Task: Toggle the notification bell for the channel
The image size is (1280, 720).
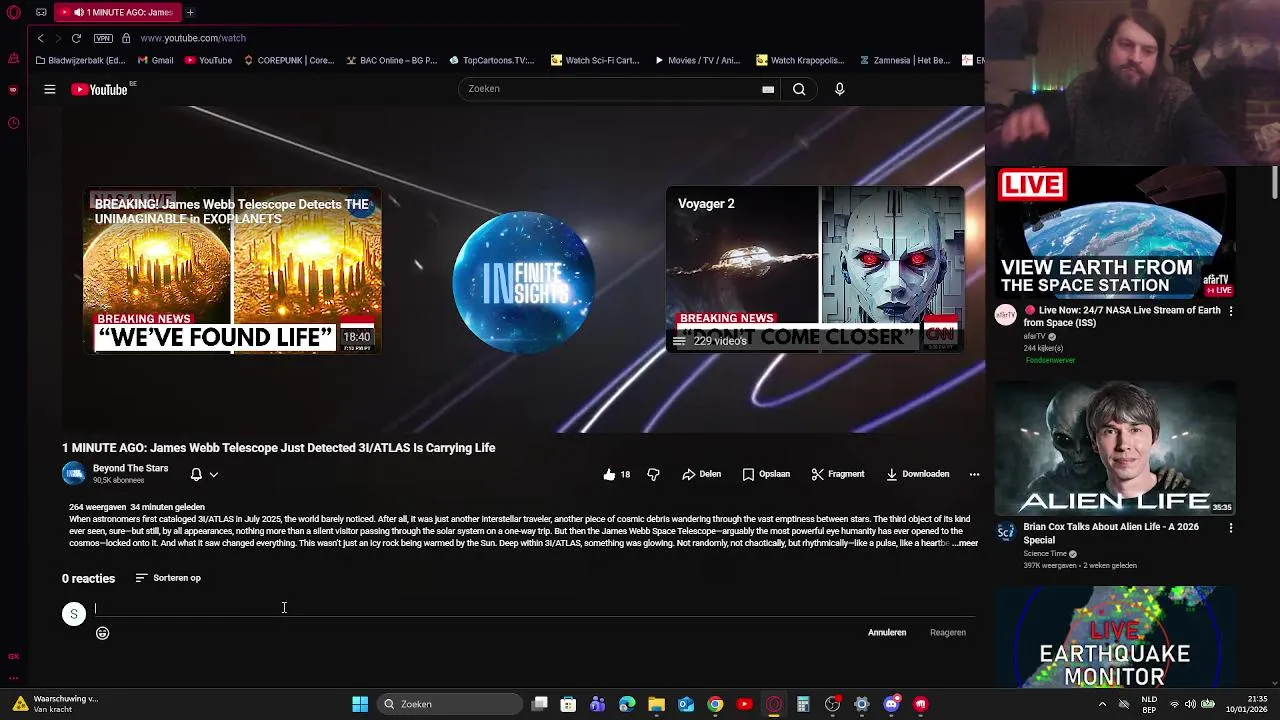Action: coord(196,474)
